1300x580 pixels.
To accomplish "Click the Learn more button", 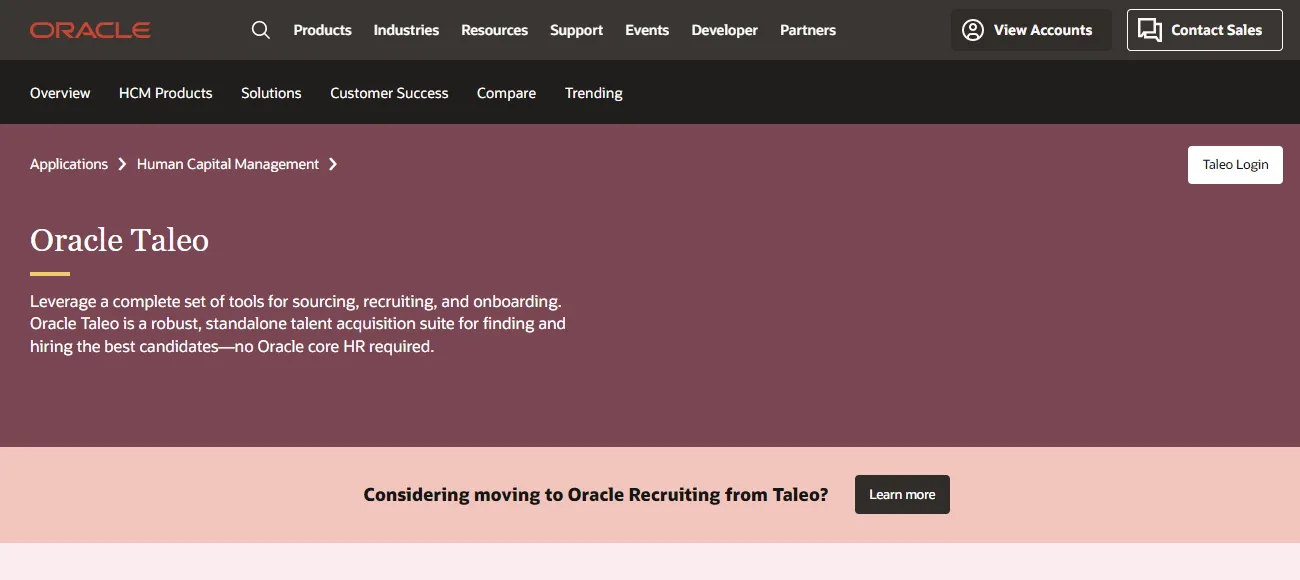I will (902, 495).
